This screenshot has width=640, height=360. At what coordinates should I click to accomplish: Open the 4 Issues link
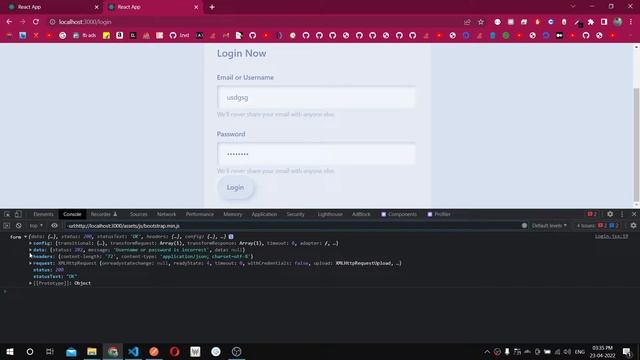(598, 226)
